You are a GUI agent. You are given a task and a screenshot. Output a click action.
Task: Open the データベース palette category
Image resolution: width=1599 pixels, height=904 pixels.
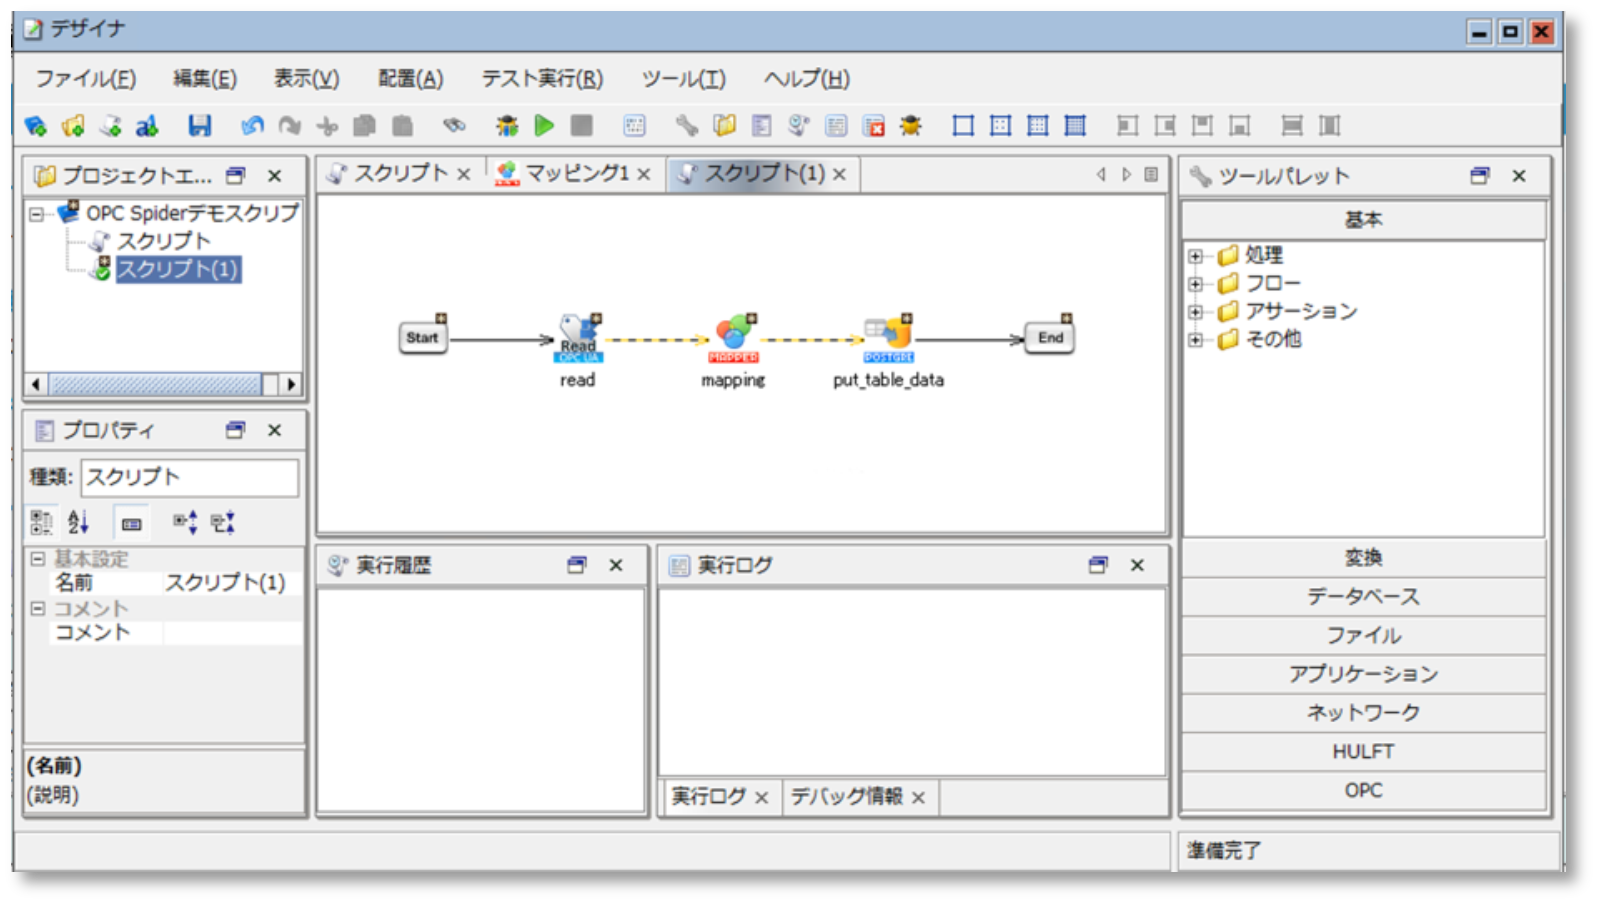point(1362,596)
